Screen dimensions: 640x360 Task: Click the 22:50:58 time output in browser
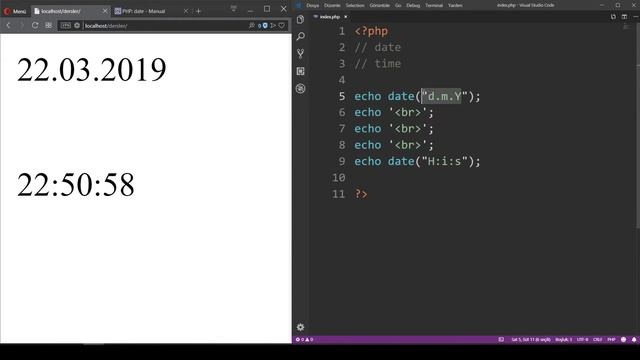[x=76, y=184]
